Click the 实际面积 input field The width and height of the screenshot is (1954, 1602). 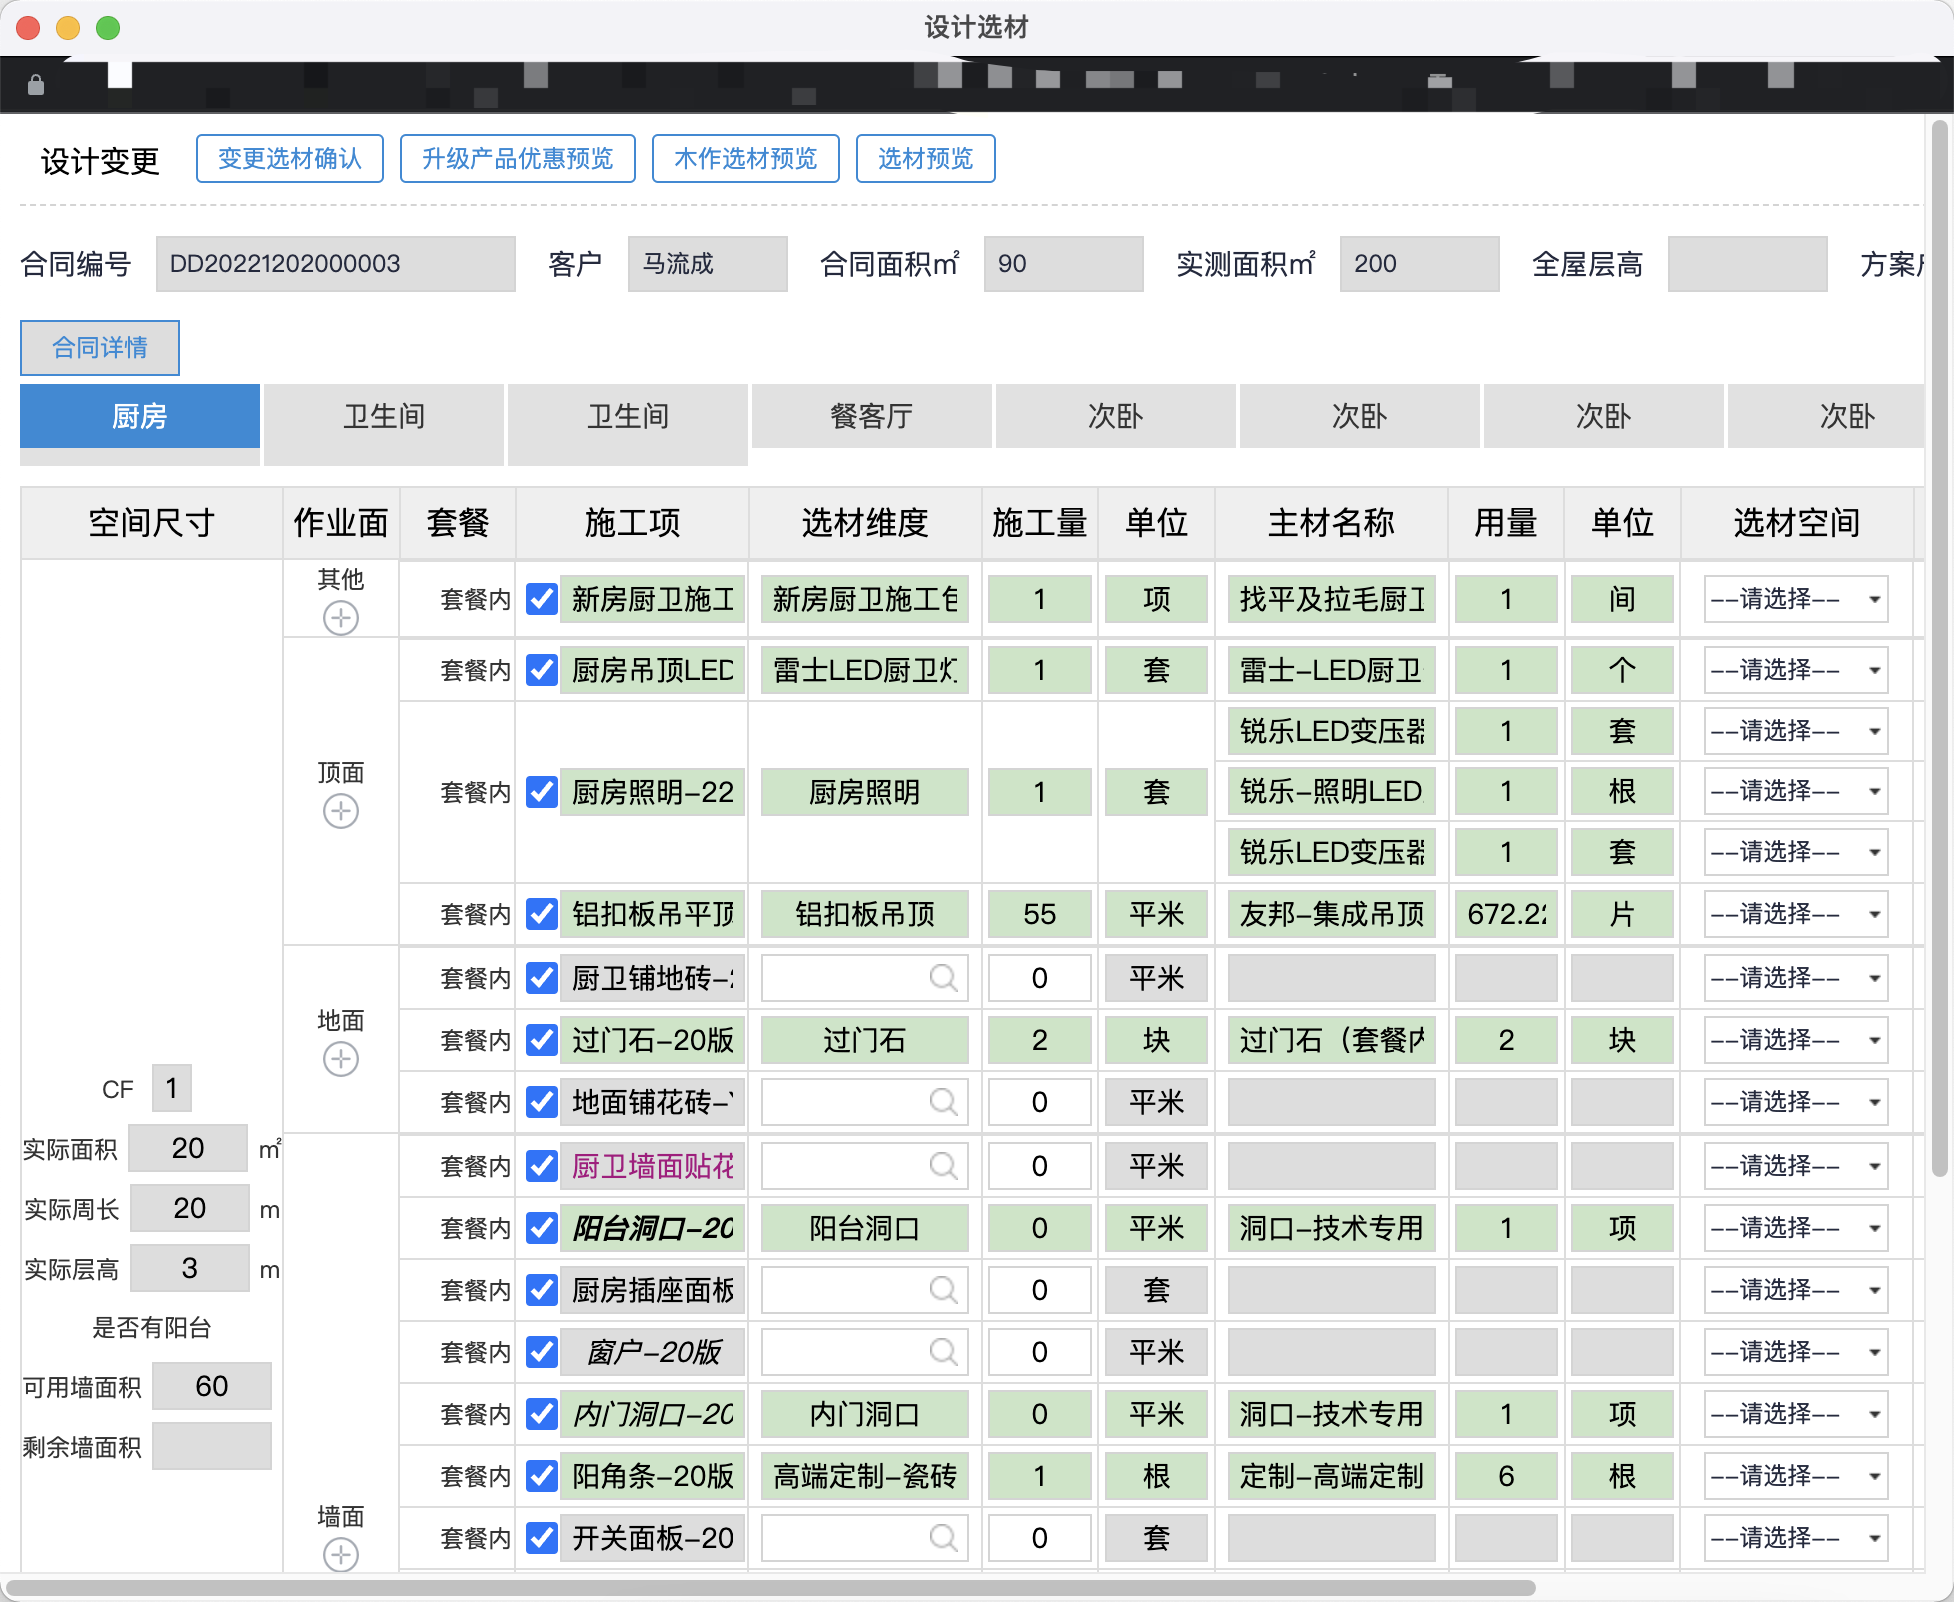[188, 1148]
